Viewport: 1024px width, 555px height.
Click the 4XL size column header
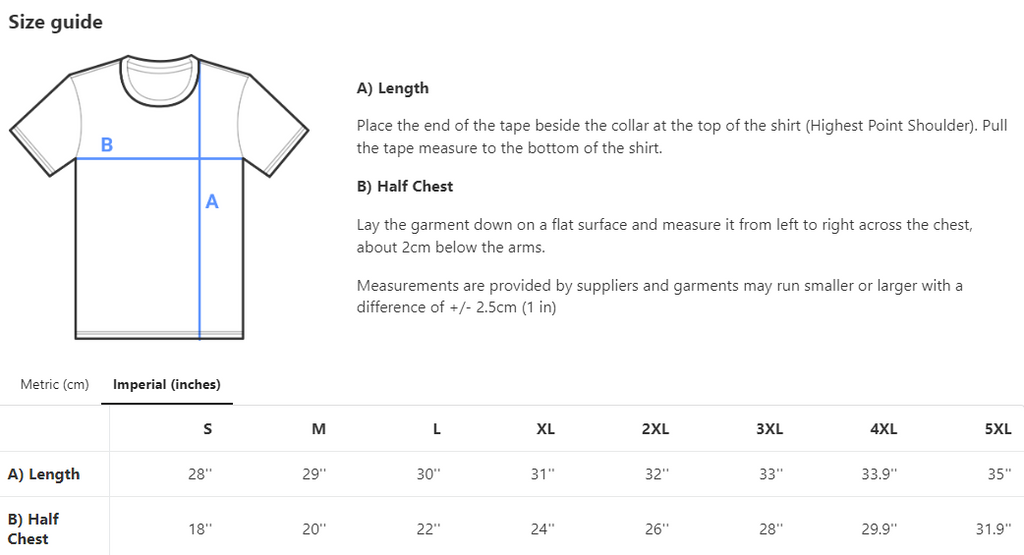[x=883, y=429]
